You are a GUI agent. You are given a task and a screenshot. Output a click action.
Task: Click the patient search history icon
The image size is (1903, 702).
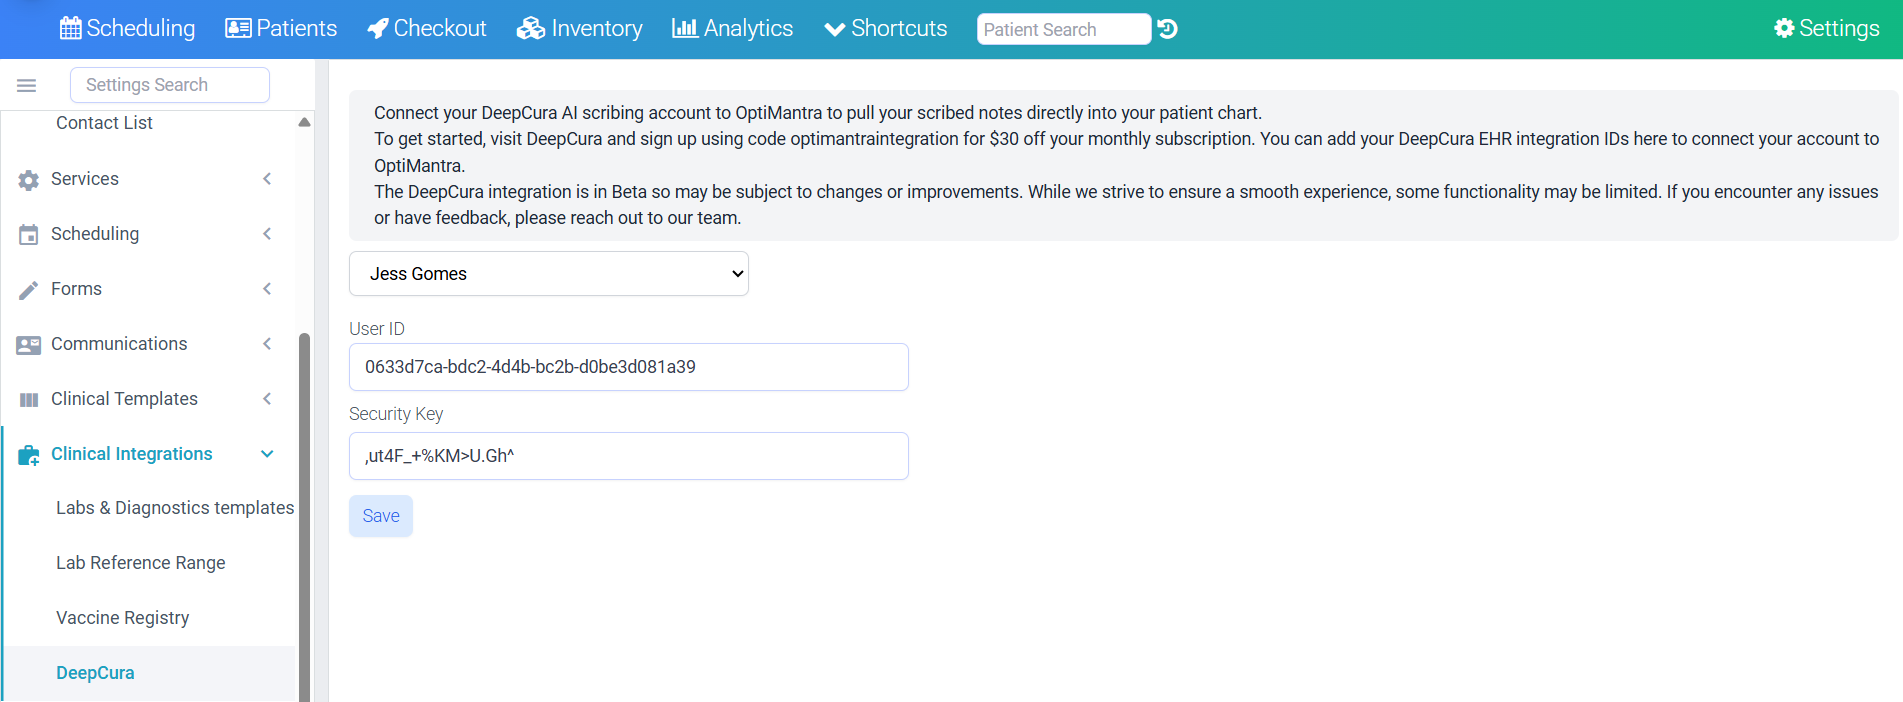pos(1167,29)
